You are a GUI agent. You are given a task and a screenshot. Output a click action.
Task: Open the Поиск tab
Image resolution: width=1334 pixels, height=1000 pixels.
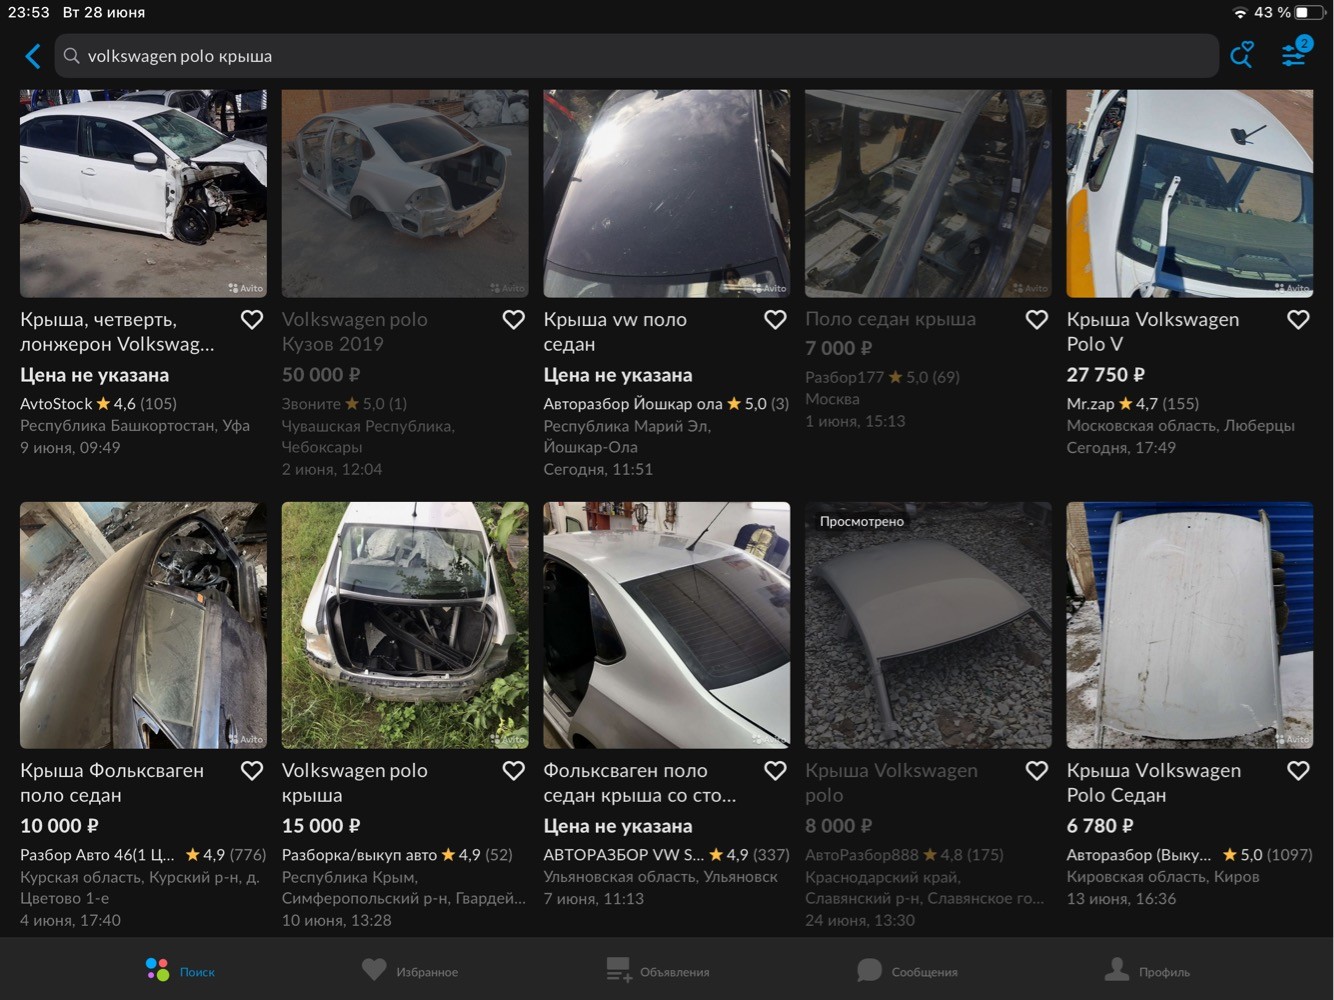click(181, 970)
